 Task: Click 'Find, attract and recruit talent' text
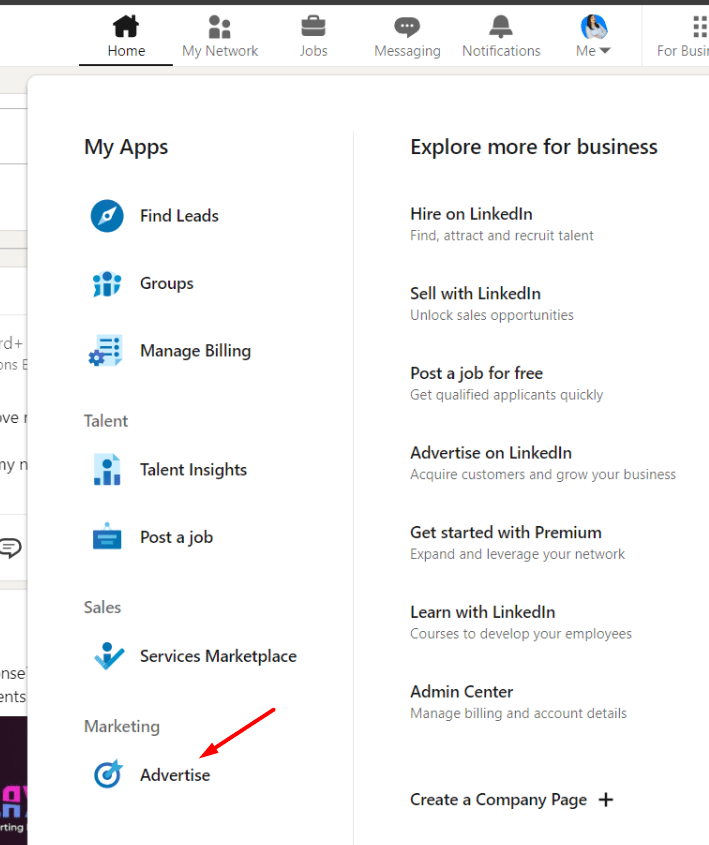point(502,236)
